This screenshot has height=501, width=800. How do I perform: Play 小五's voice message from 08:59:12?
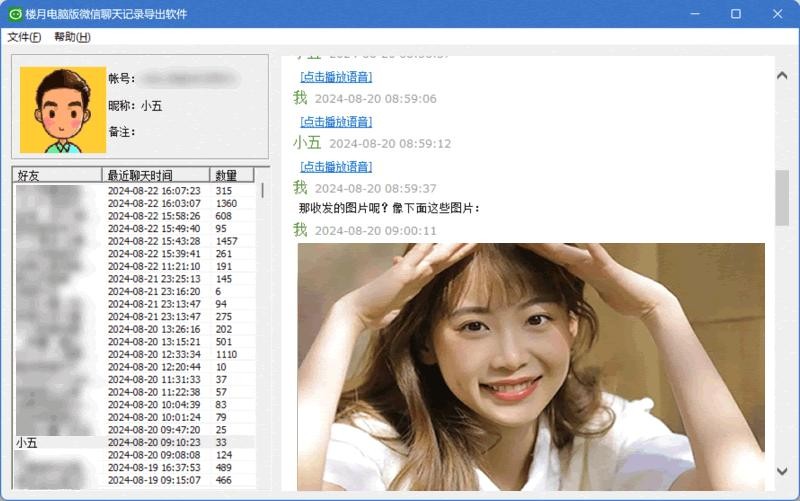coord(336,167)
